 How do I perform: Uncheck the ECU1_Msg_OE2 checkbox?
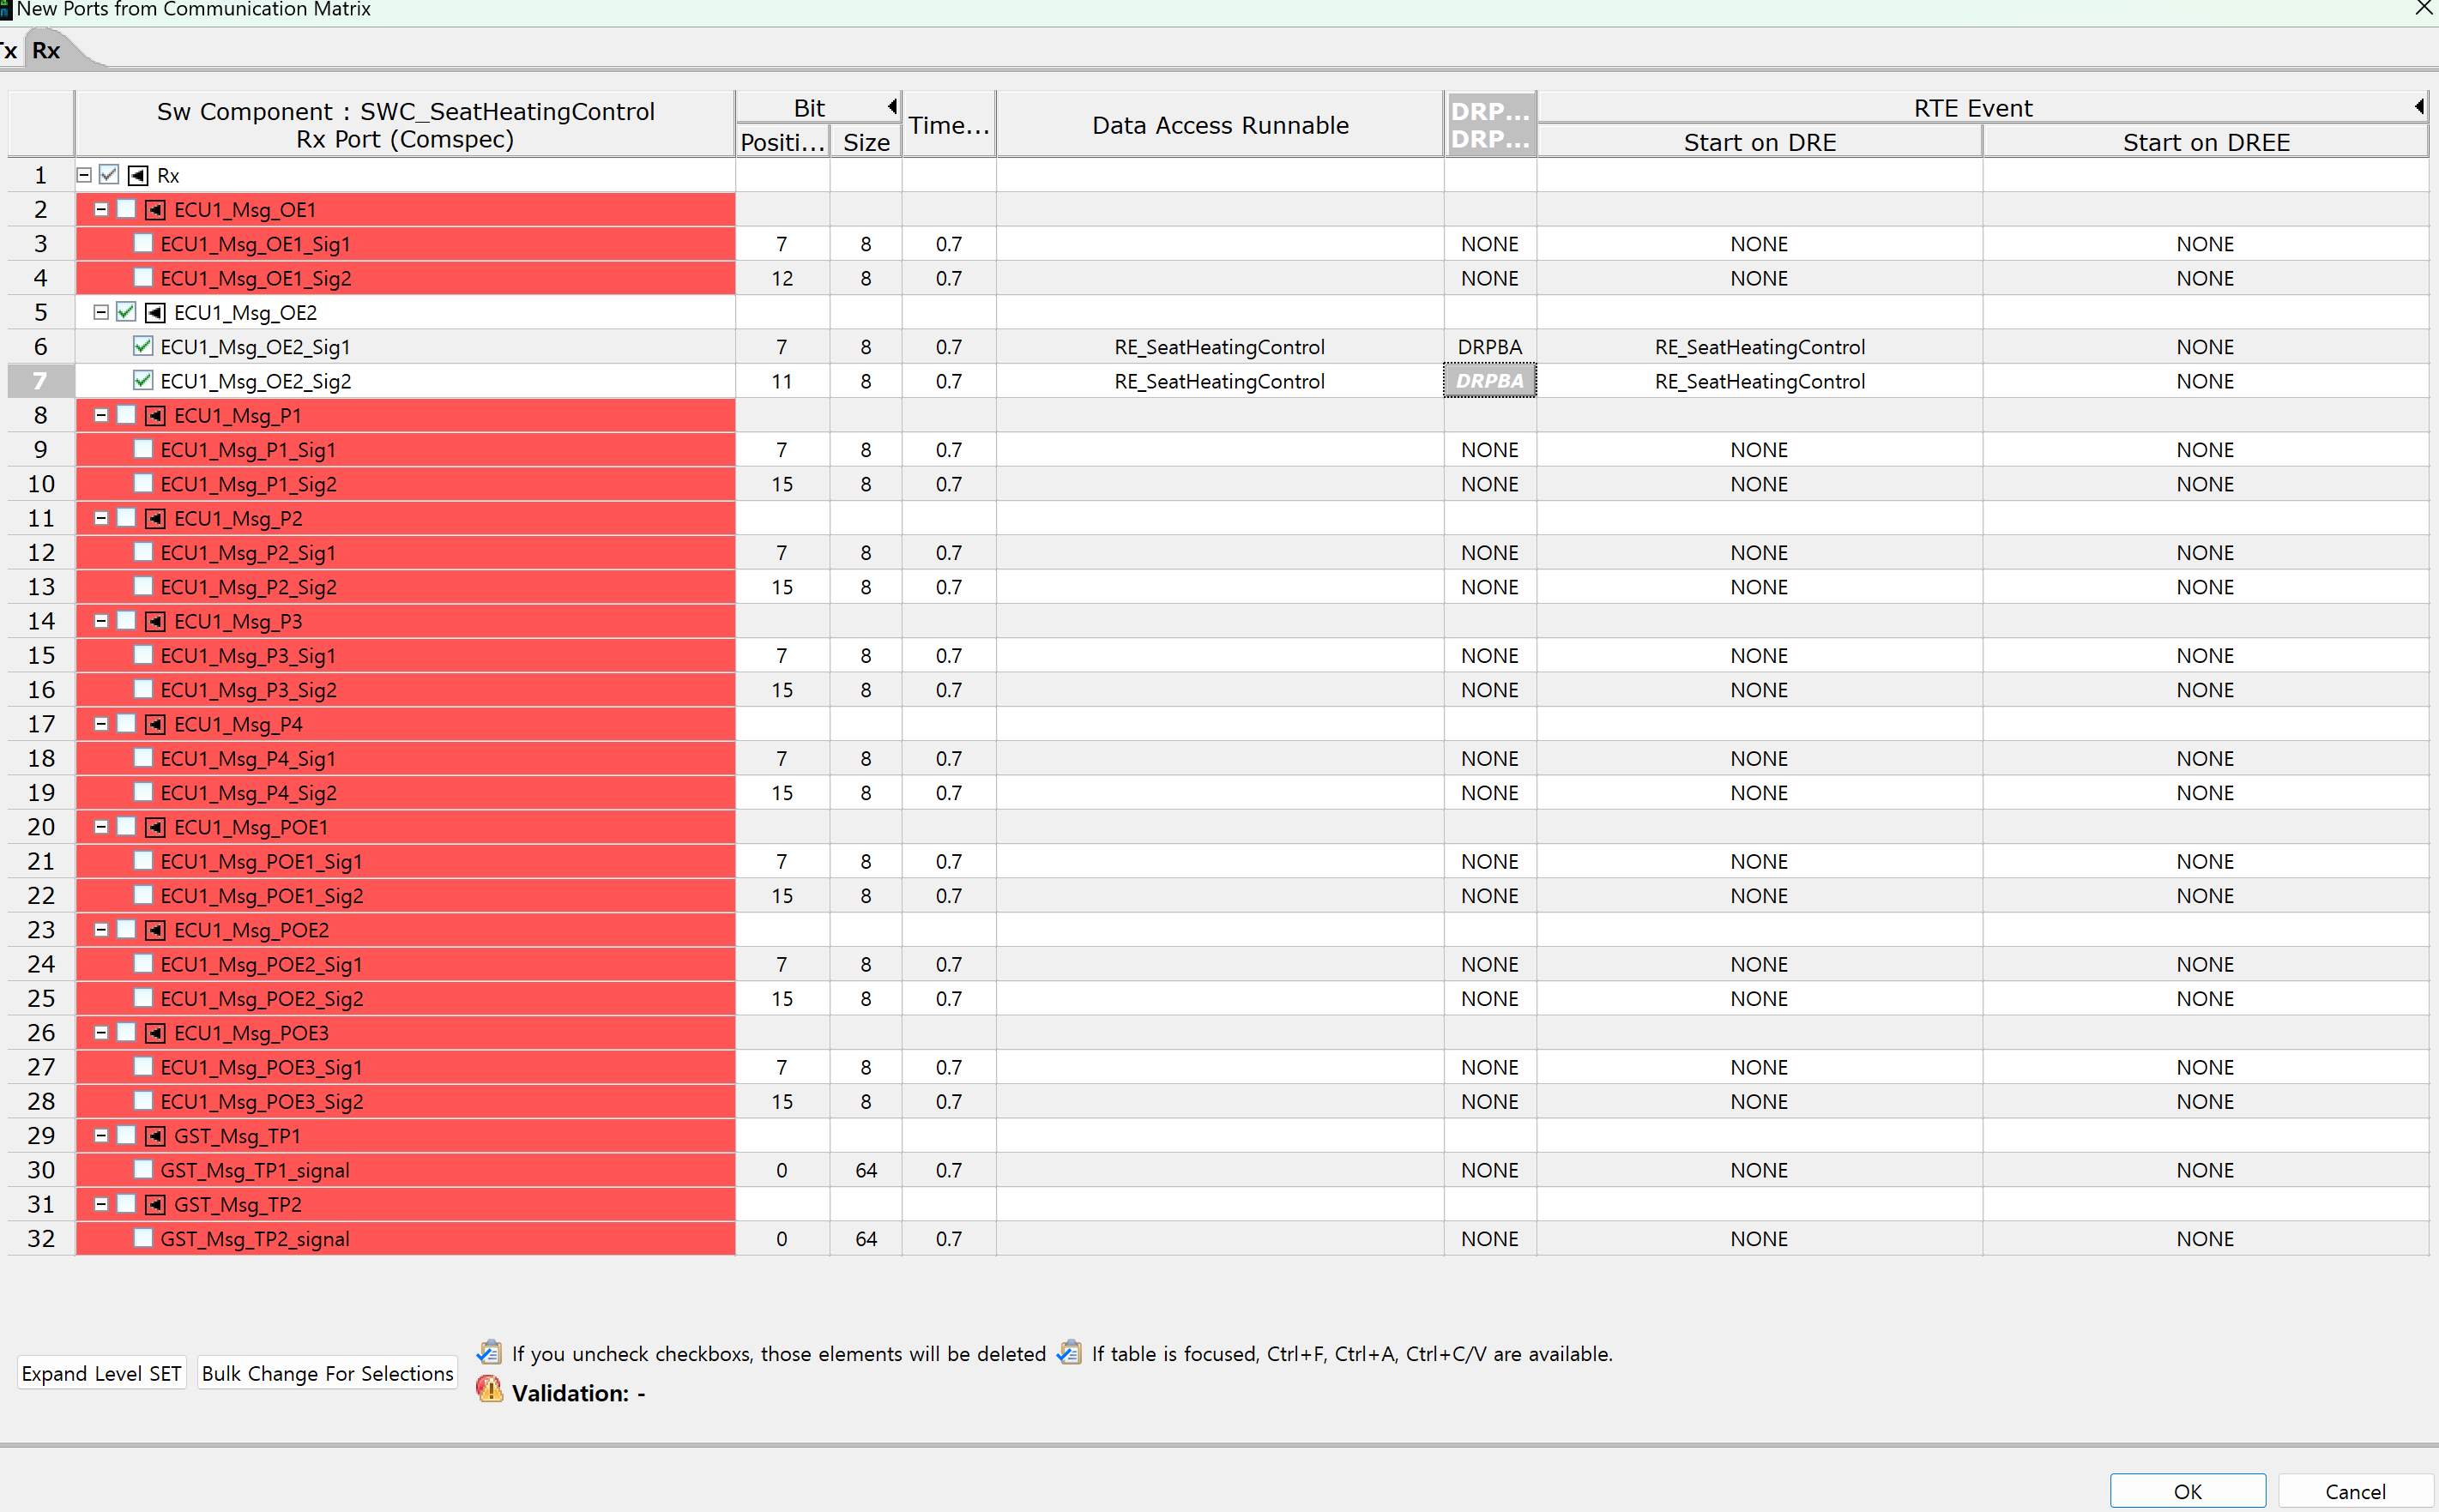(126, 312)
